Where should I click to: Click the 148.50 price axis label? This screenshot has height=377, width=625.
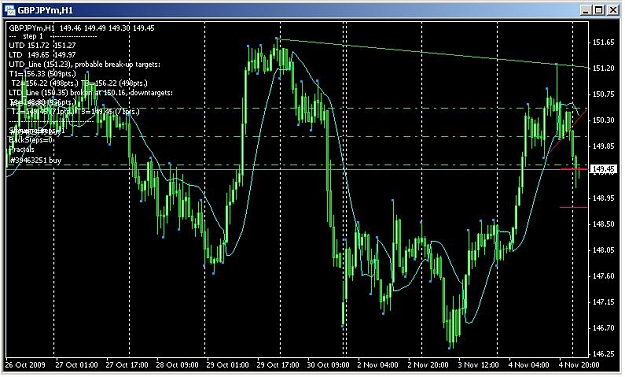pos(603,224)
